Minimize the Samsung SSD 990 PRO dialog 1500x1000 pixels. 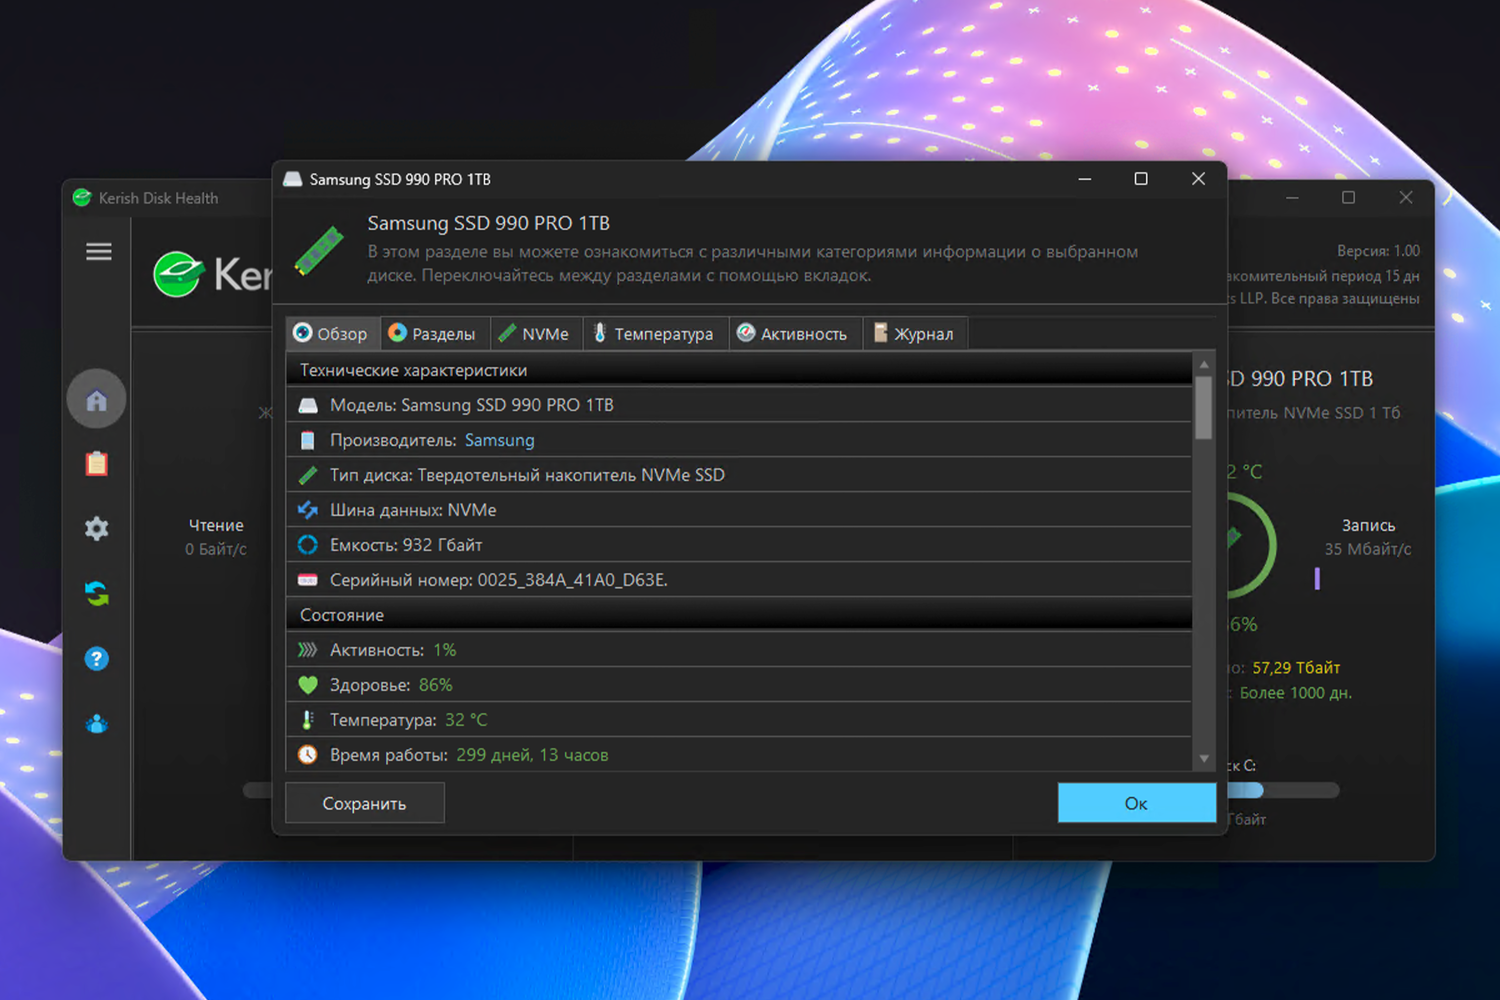point(1085,179)
